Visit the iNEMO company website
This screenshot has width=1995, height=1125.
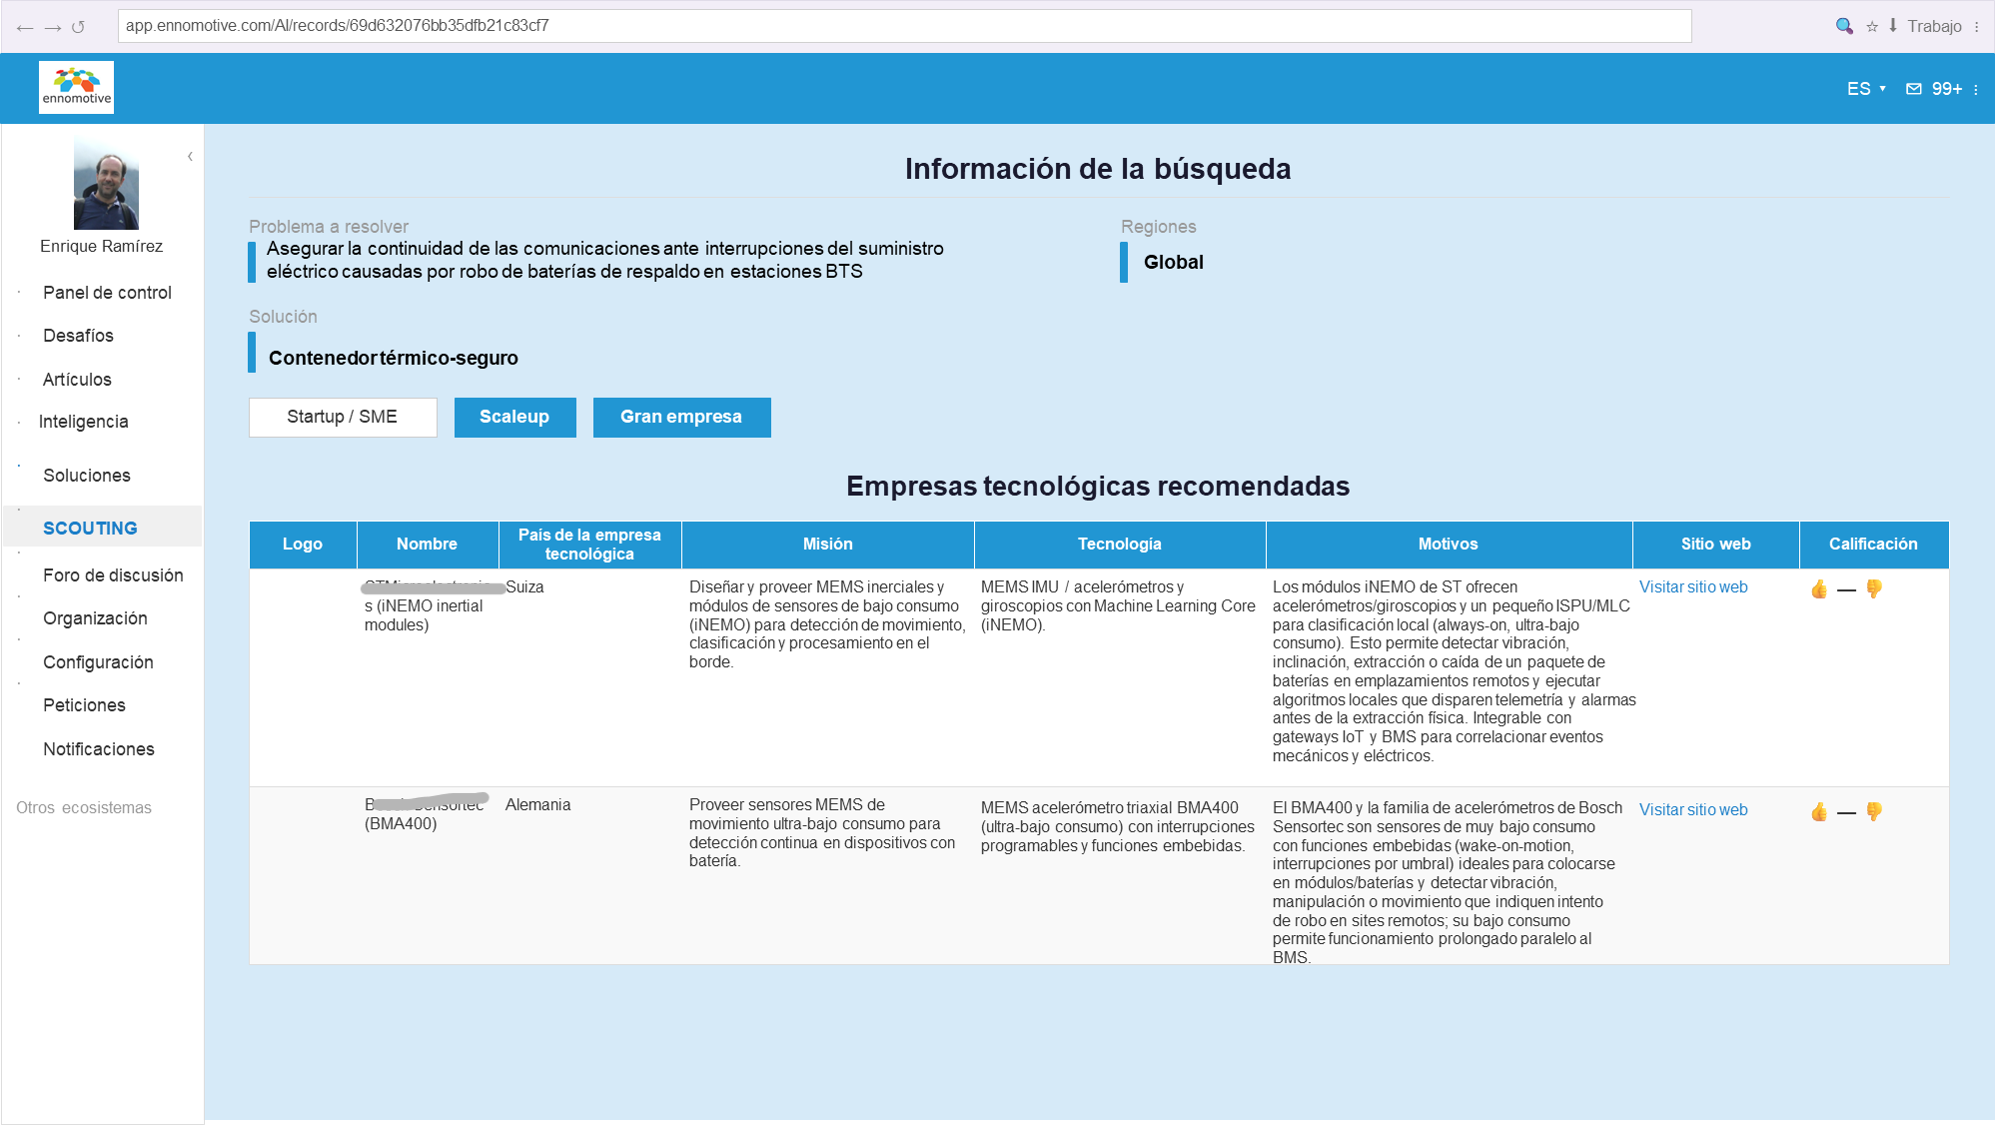click(1693, 587)
